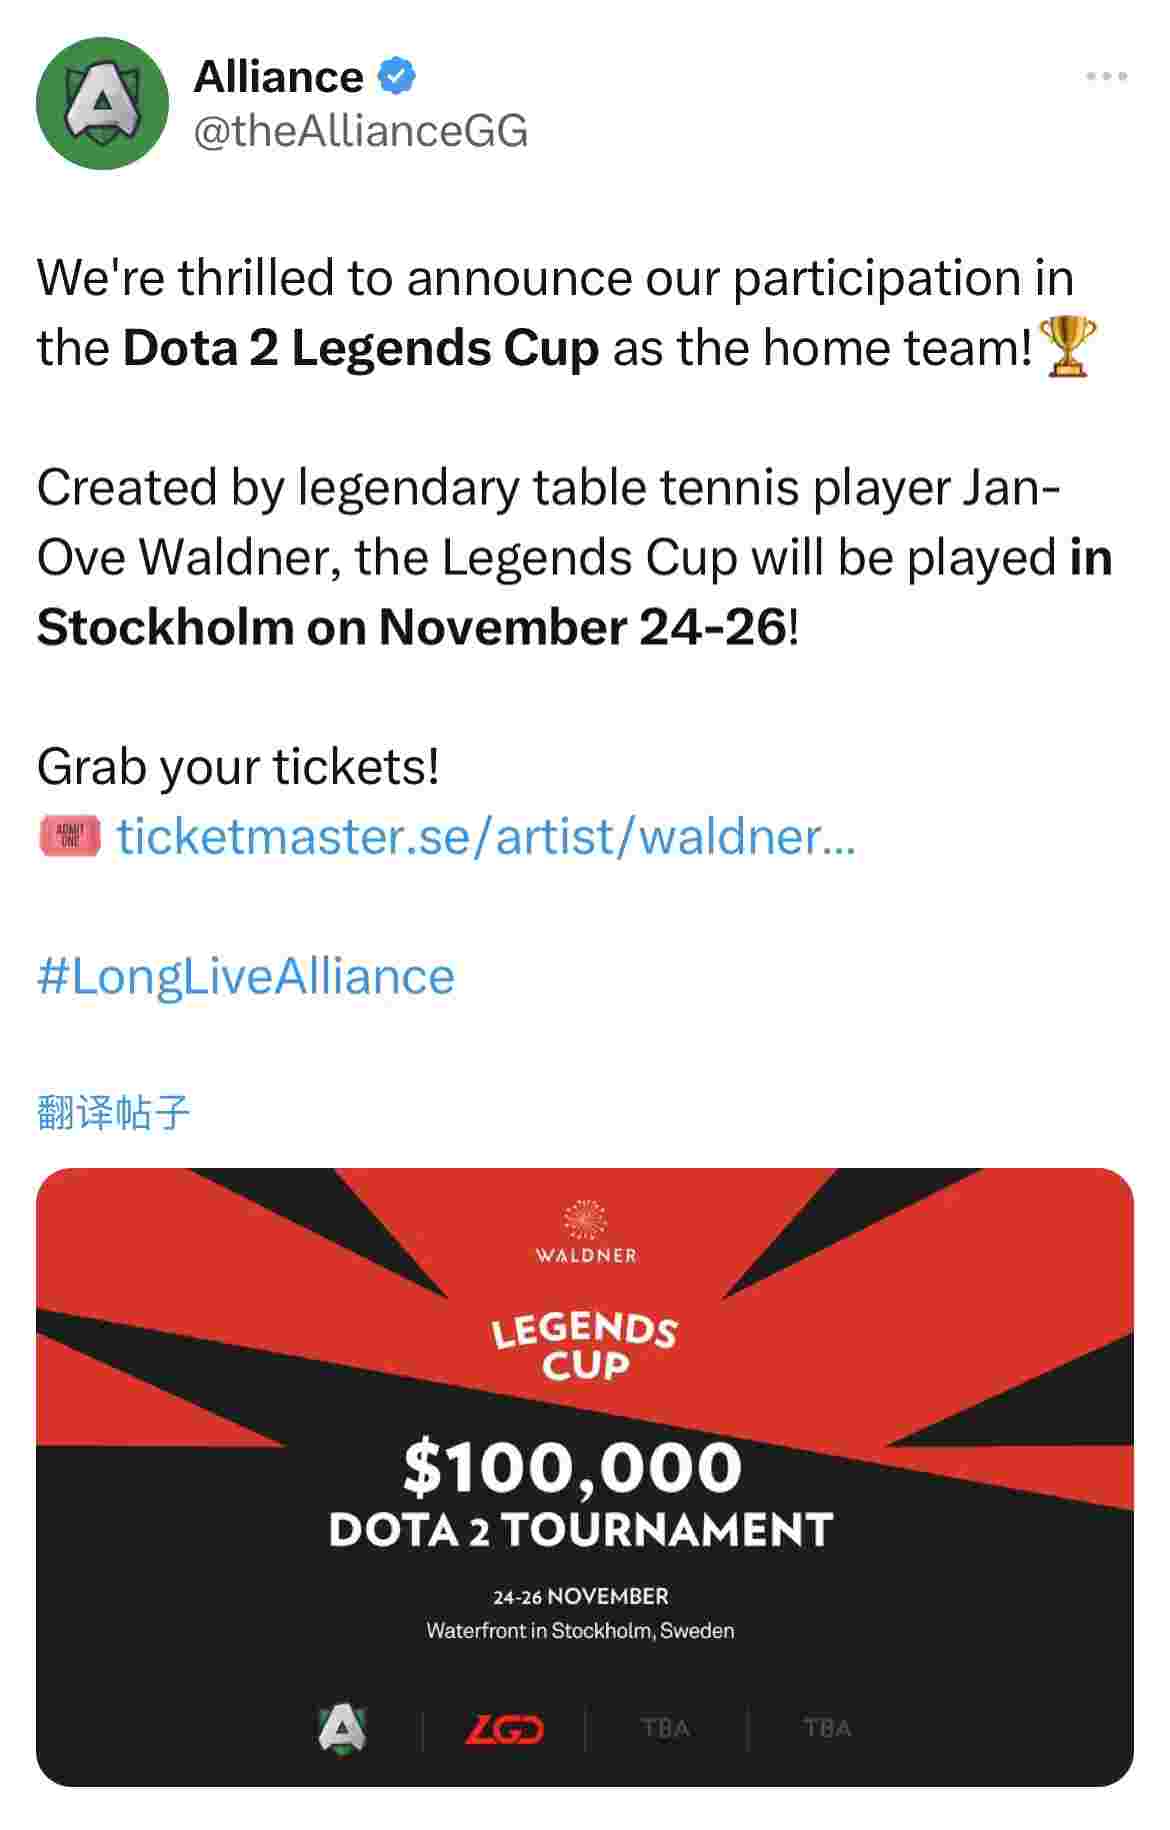Click the 24-26 NOVEMBER date in banner
This screenshot has height=1830, width=1170.
point(581,1596)
